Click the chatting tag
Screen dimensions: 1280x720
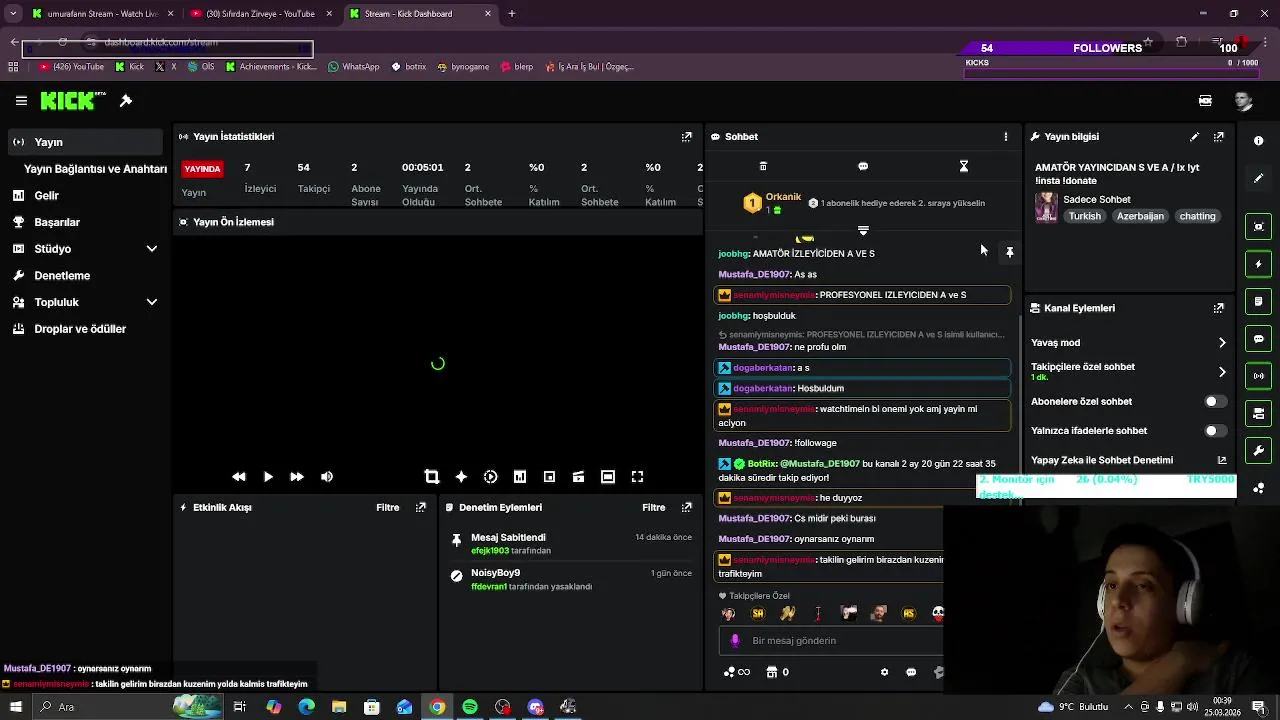click(x=1197, y=216)
